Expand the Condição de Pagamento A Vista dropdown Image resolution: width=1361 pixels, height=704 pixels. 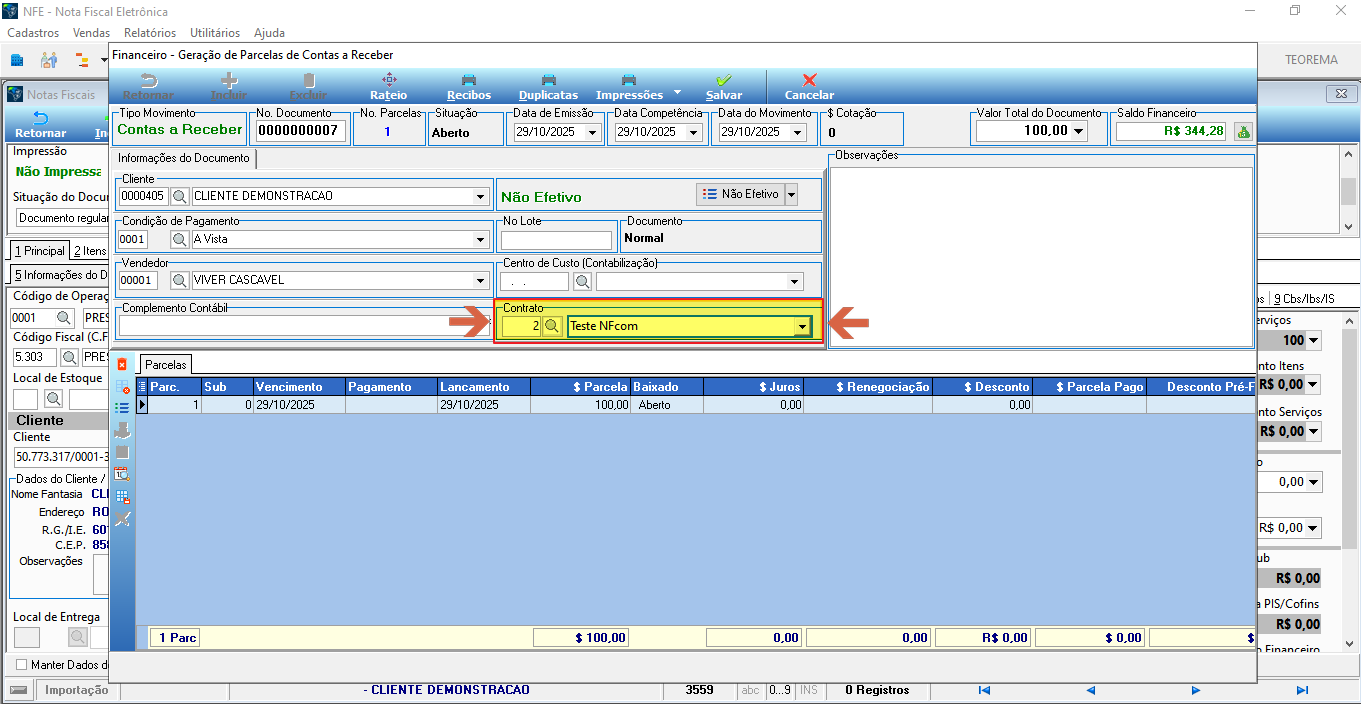click(x=481, y=239)
